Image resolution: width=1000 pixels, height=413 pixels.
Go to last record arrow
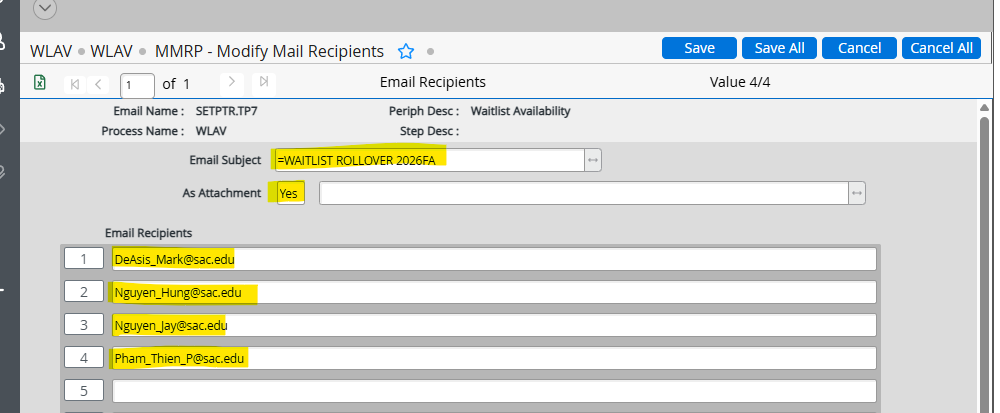point(264,82)
